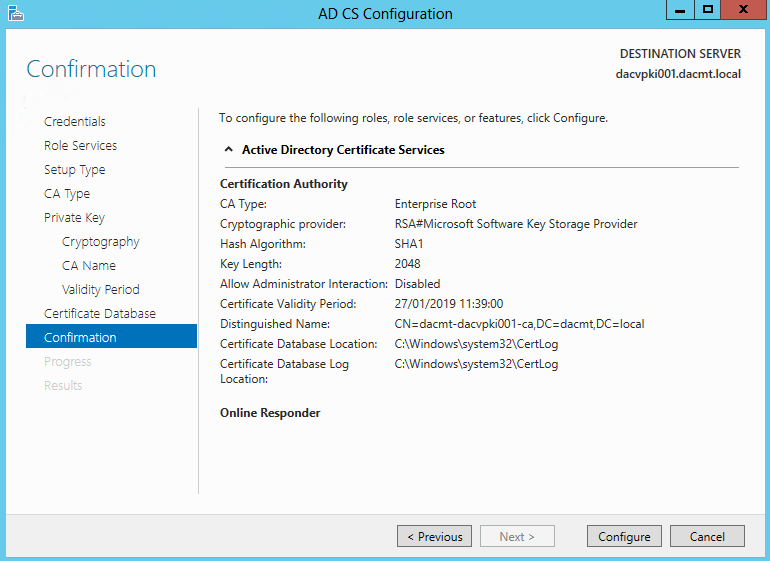Click the Configure button

(x=624, y=536)
